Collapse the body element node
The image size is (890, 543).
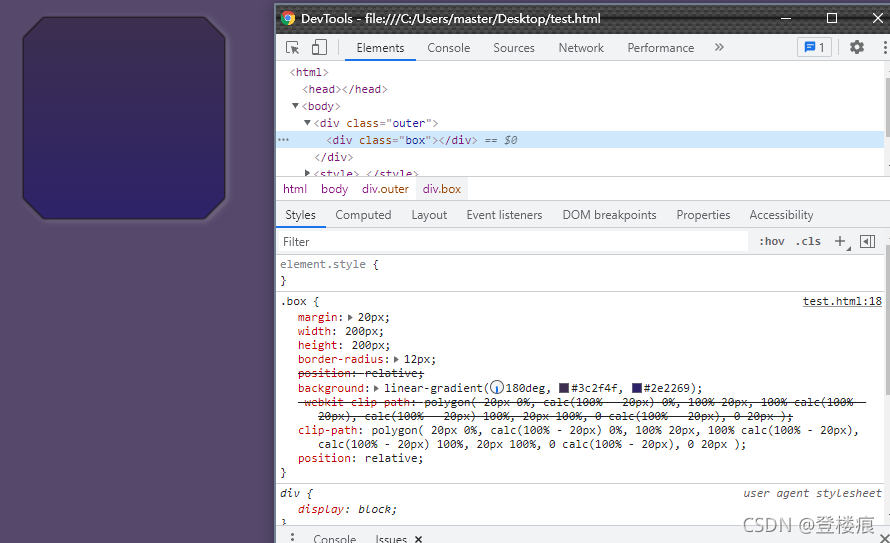pyautogui.click(x=295, y=106)
